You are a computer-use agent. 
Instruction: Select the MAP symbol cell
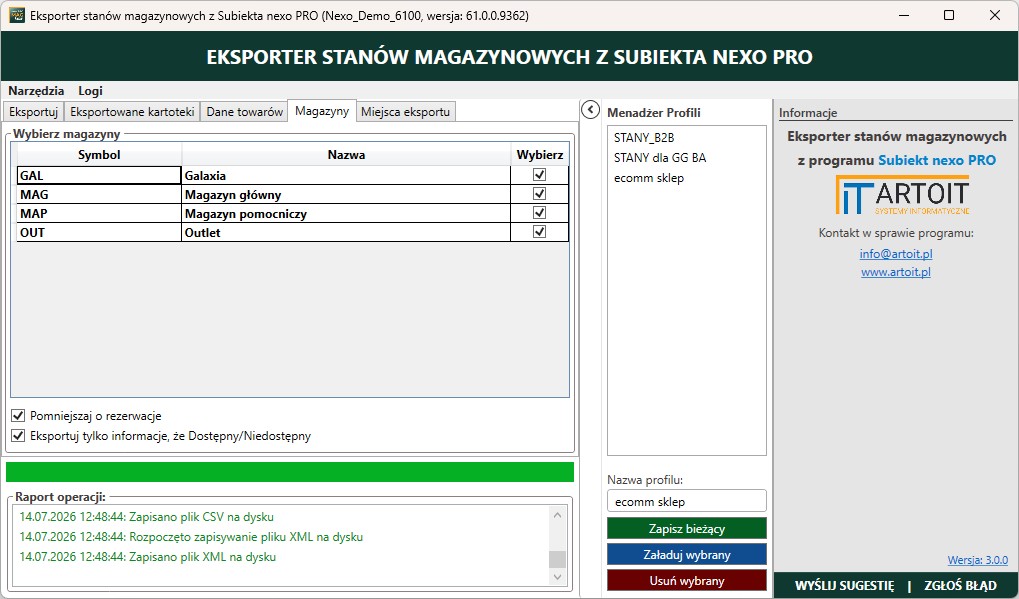[99, 213]
